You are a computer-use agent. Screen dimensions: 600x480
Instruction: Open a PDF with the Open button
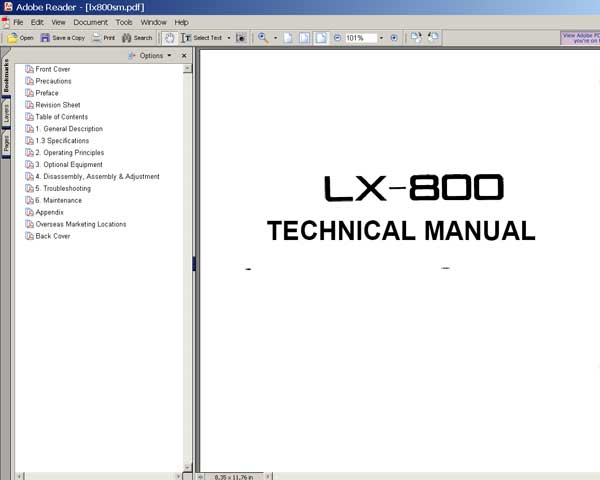pyautogui.click(x=20, y=38)
